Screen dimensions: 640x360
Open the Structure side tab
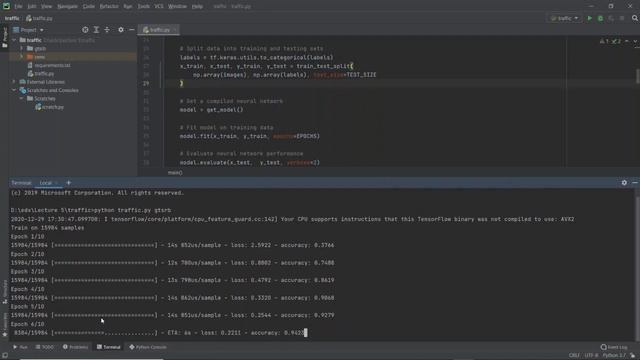pyautogui.click(x=4, y=292)
